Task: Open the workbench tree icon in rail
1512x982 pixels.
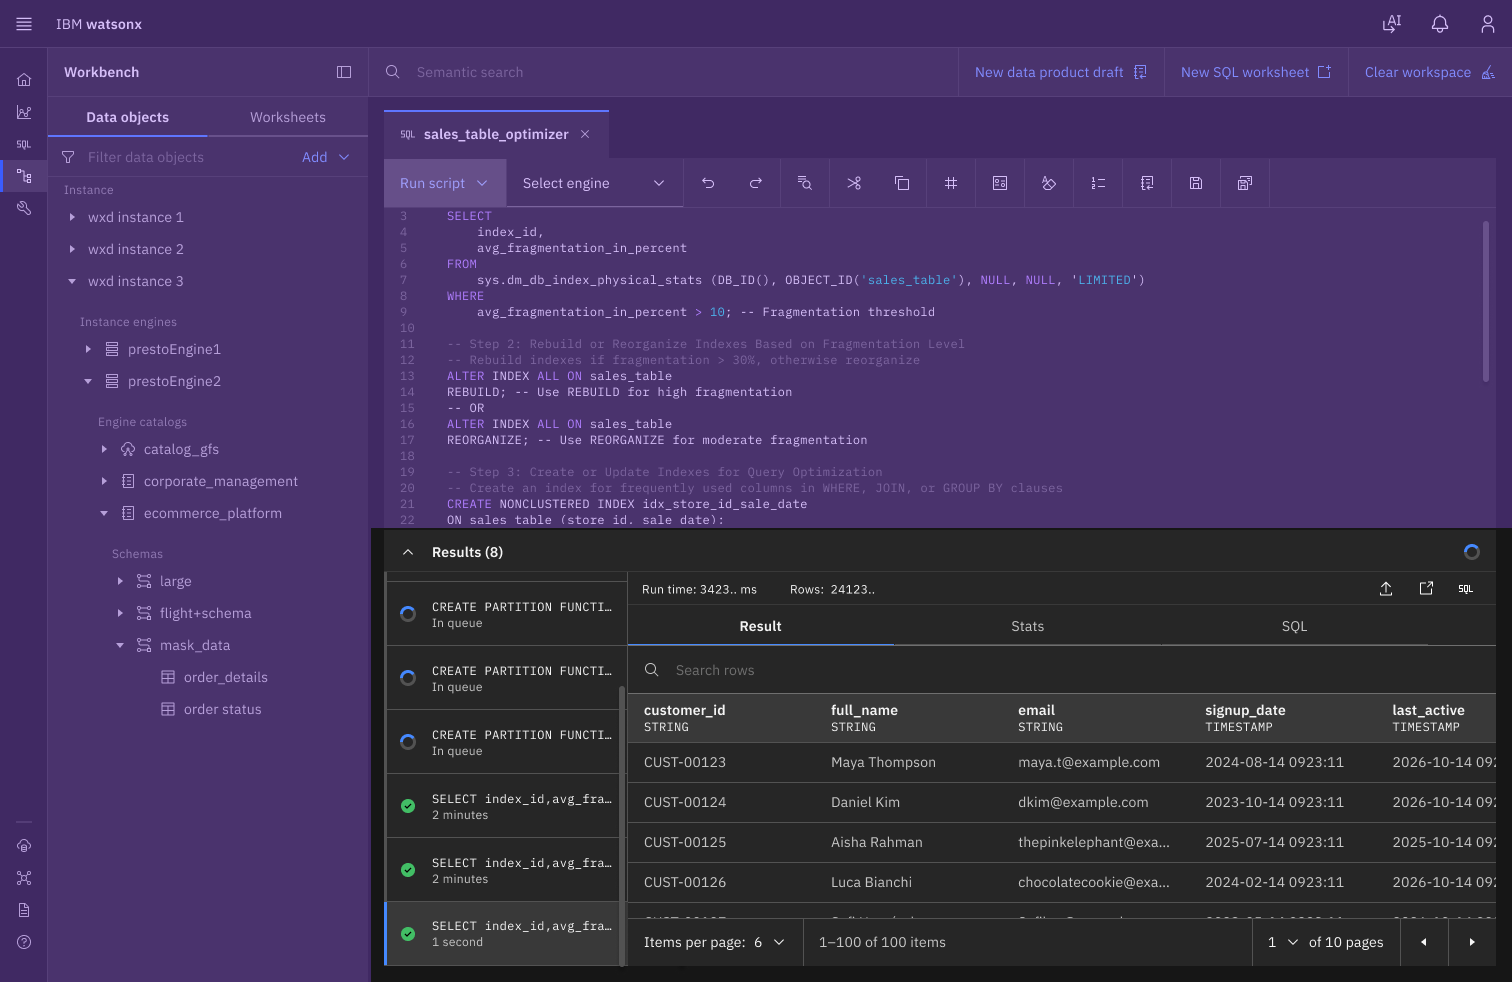Action: 24,176
